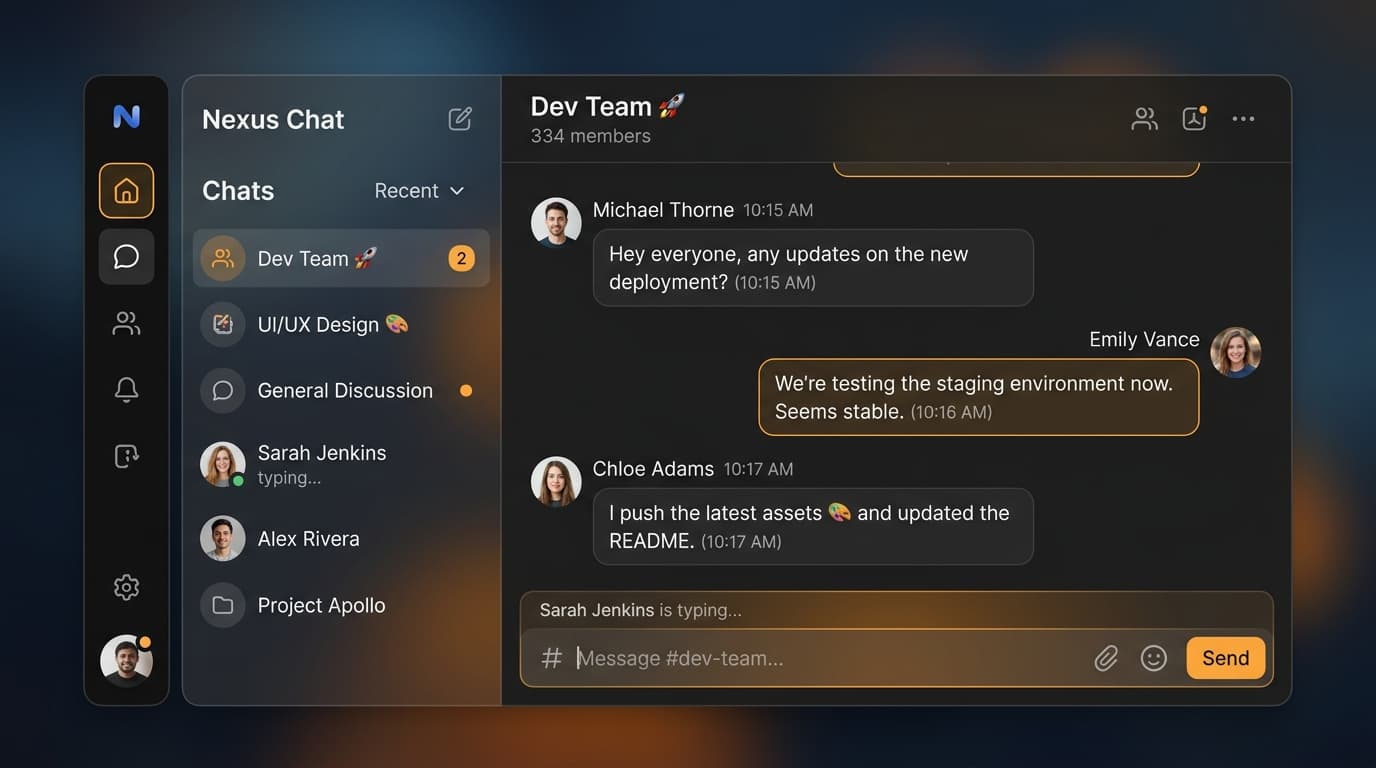Click the Michael Thorne sender name
Image resolution: width=1376 pixels, height=768 pixels.
tap(663, 210)
